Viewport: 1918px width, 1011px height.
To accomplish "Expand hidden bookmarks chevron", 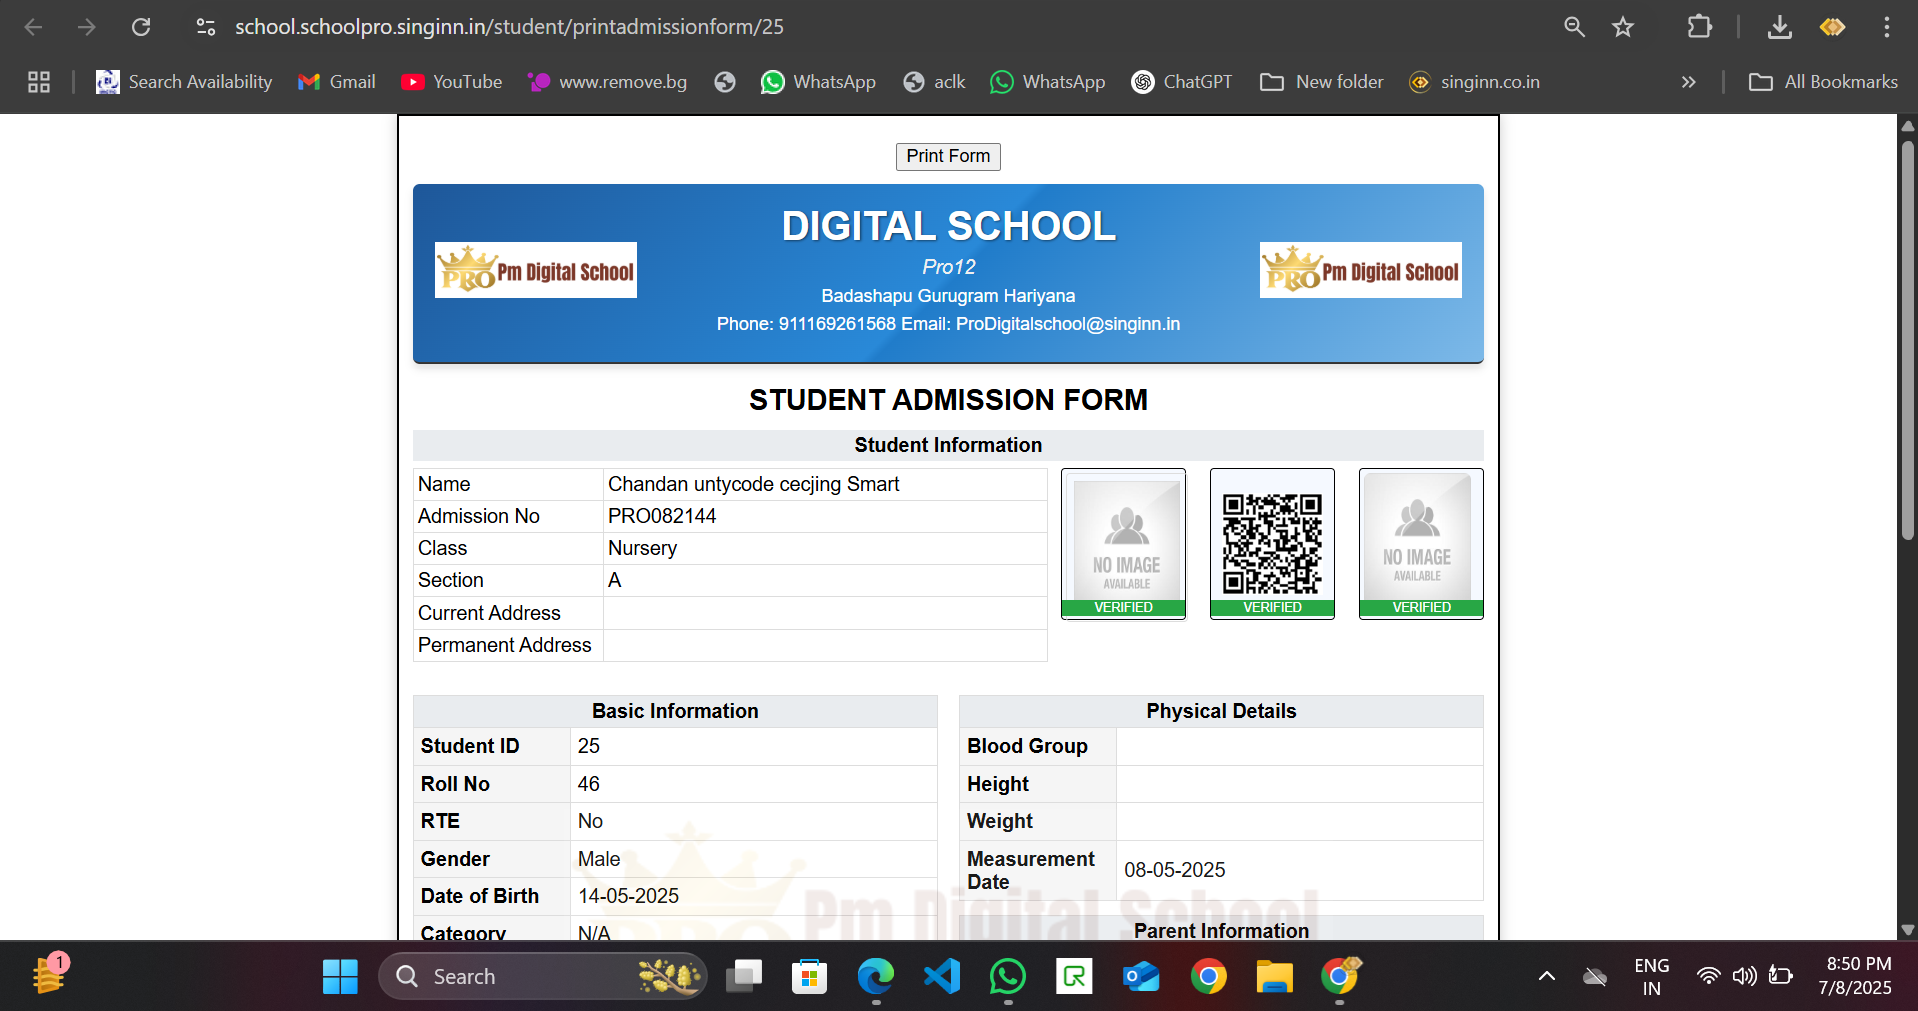I will tap(1689, 82).
